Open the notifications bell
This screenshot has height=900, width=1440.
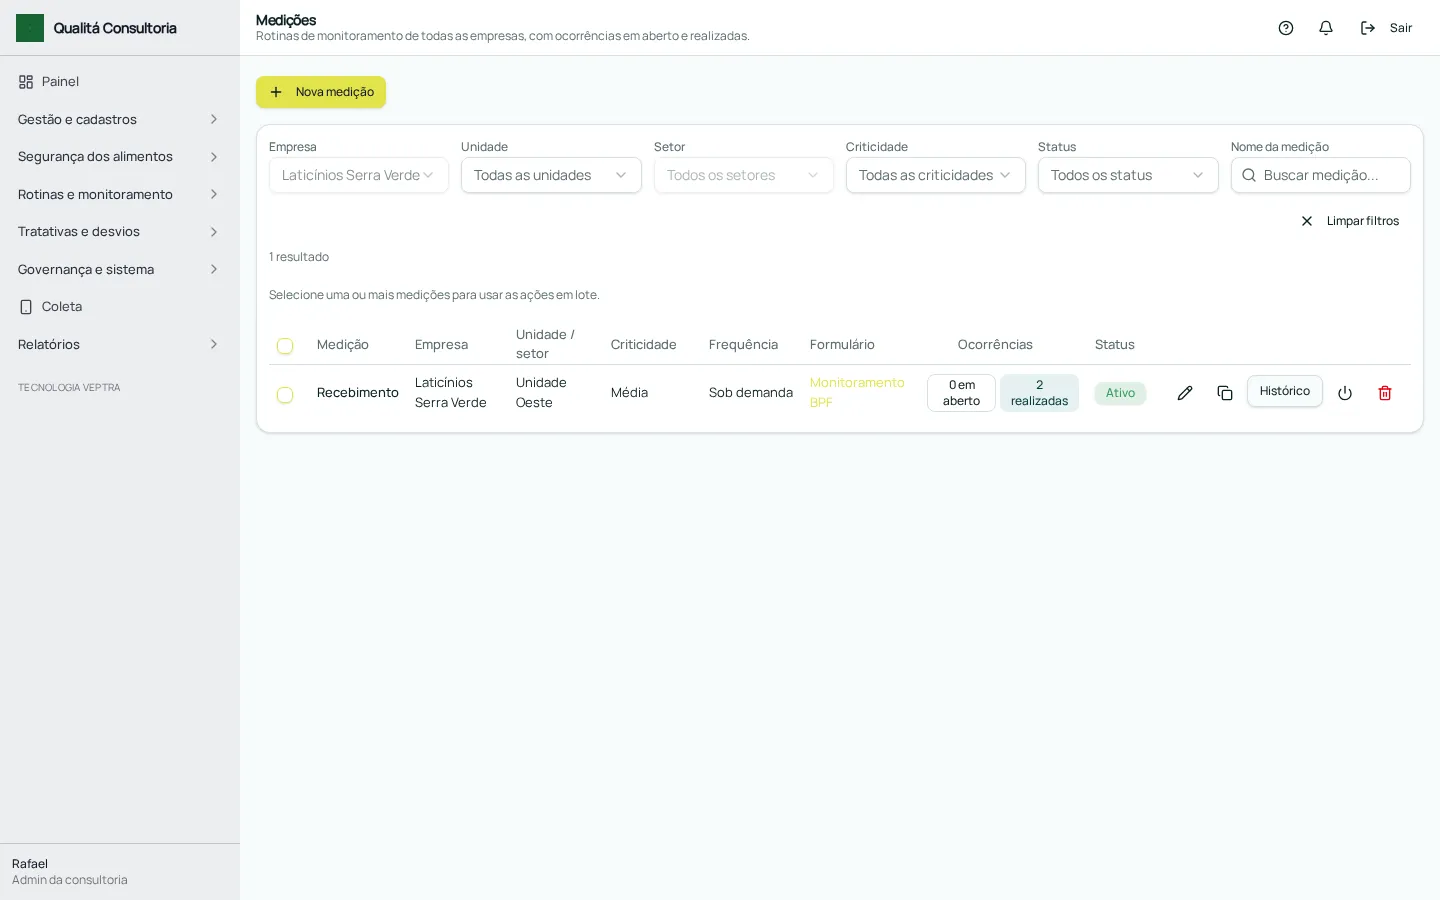[1326, 28]
